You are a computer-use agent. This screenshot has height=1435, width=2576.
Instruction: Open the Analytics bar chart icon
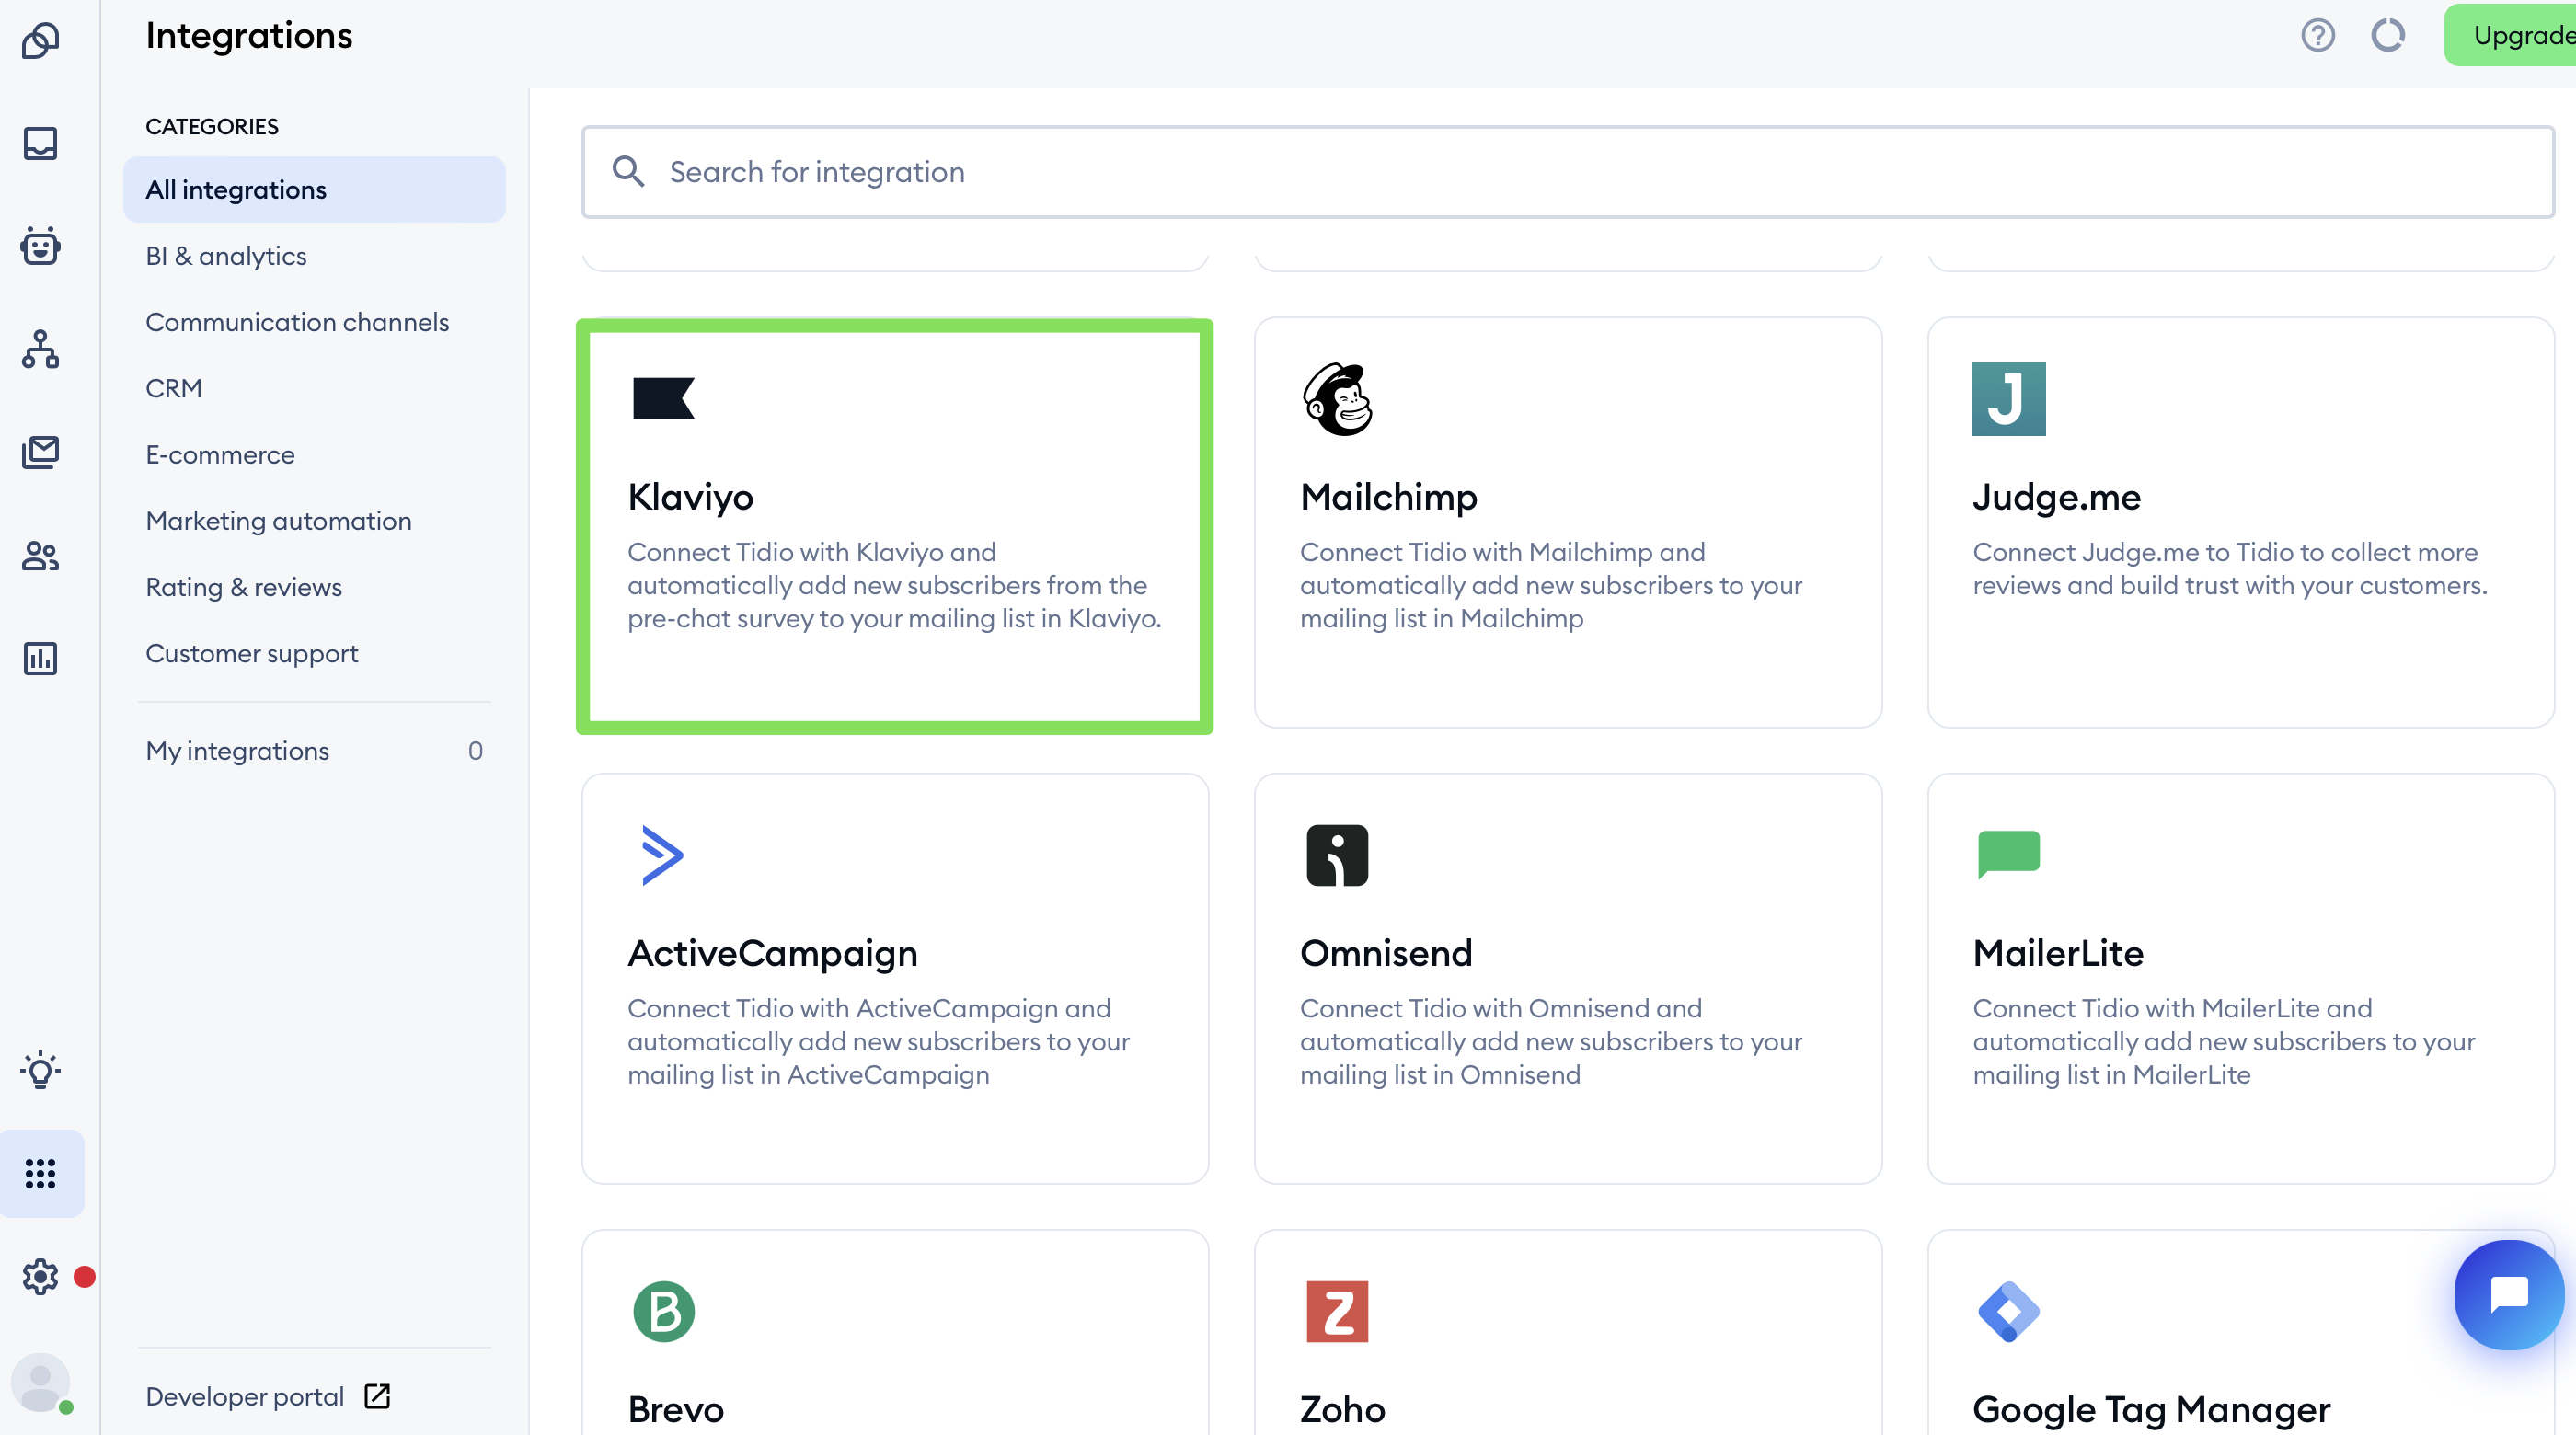coord(41,658)
